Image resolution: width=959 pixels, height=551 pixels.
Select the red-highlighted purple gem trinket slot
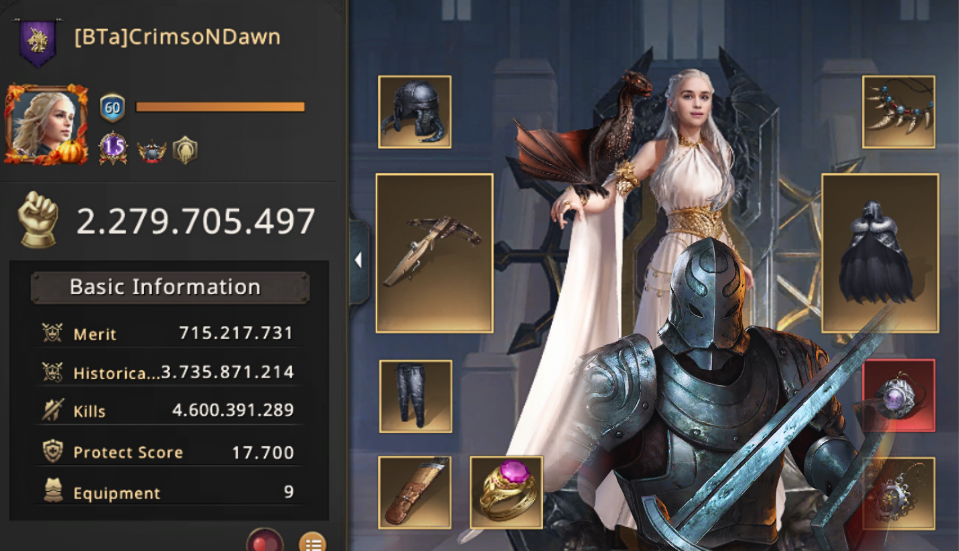(898, 396)
